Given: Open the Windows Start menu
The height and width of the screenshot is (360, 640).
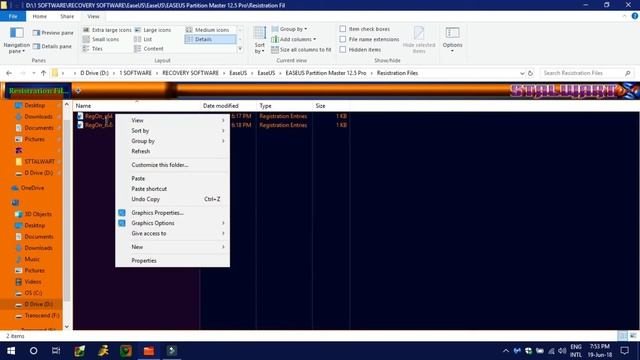Looking at the screenshot, I should [x=11, y=351].
